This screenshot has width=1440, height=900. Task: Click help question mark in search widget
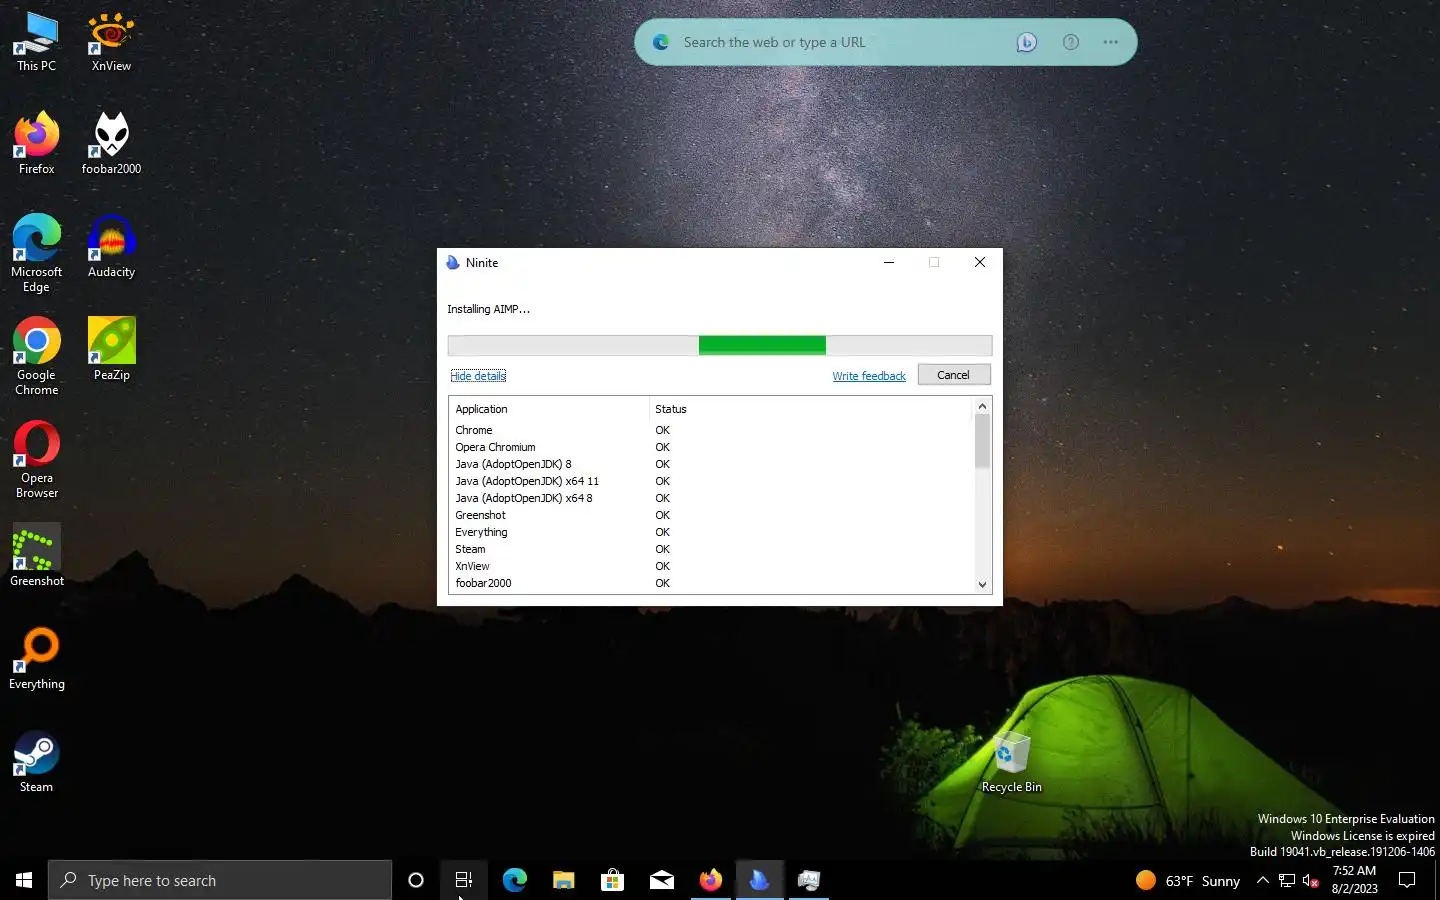point(1070,42)
